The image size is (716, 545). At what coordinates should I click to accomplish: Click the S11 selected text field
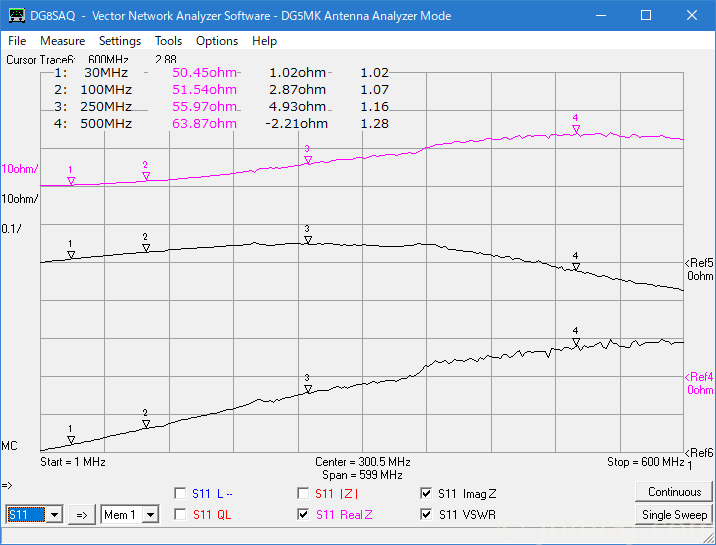click(26, 515)
